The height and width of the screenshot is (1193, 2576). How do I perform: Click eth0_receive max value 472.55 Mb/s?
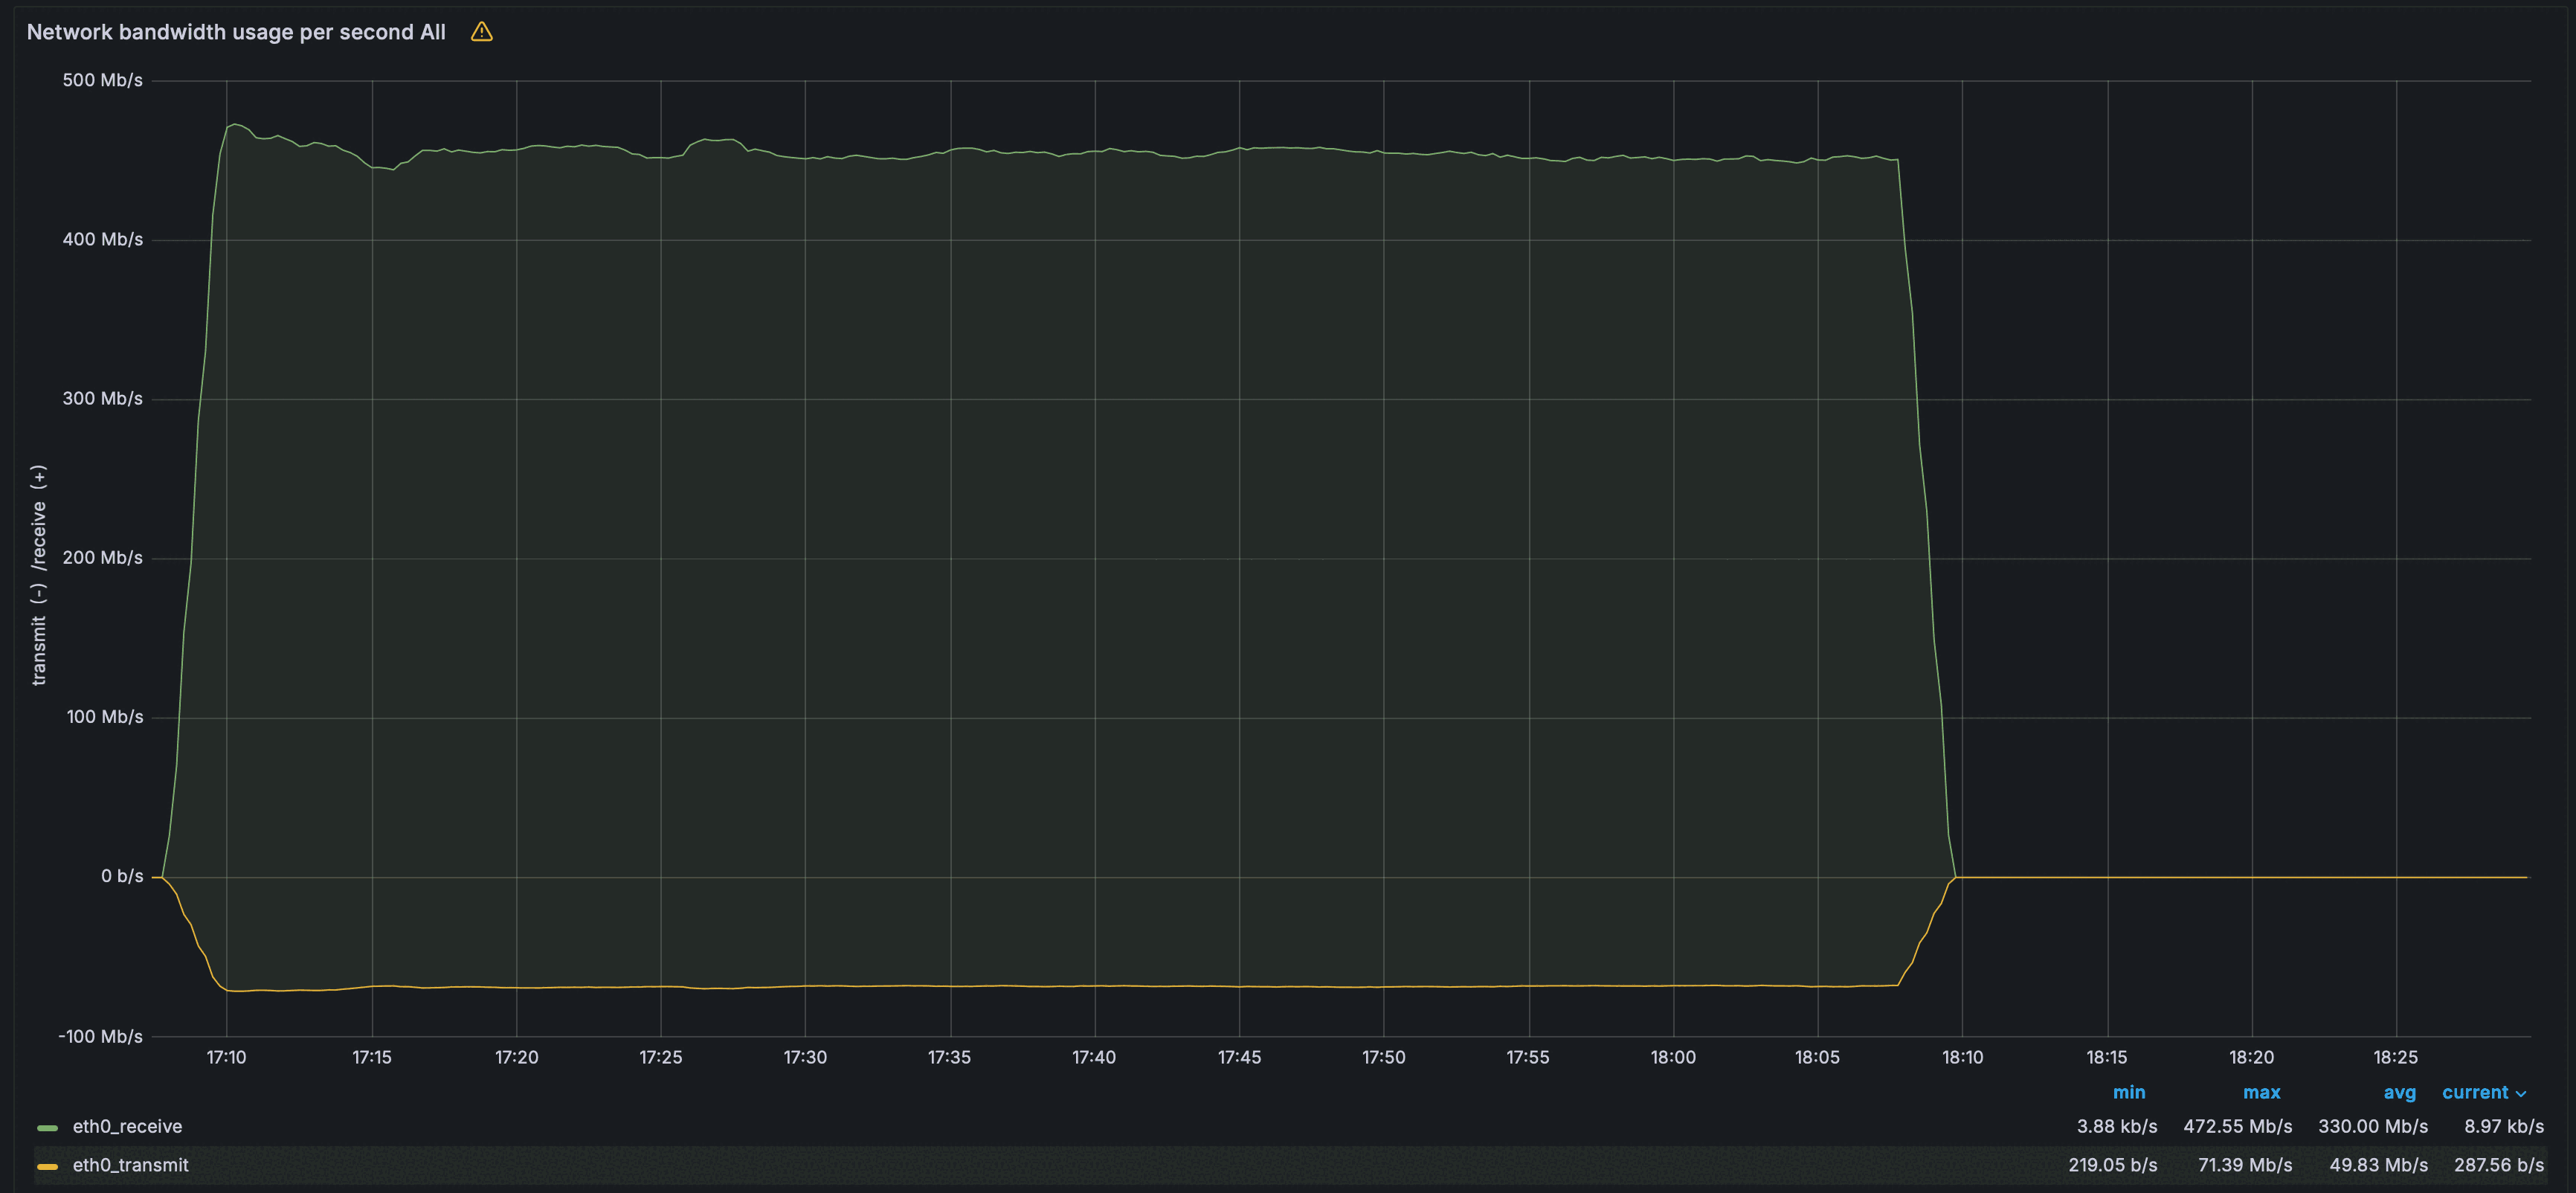pyautogui.click(x=2237, y=1127)
